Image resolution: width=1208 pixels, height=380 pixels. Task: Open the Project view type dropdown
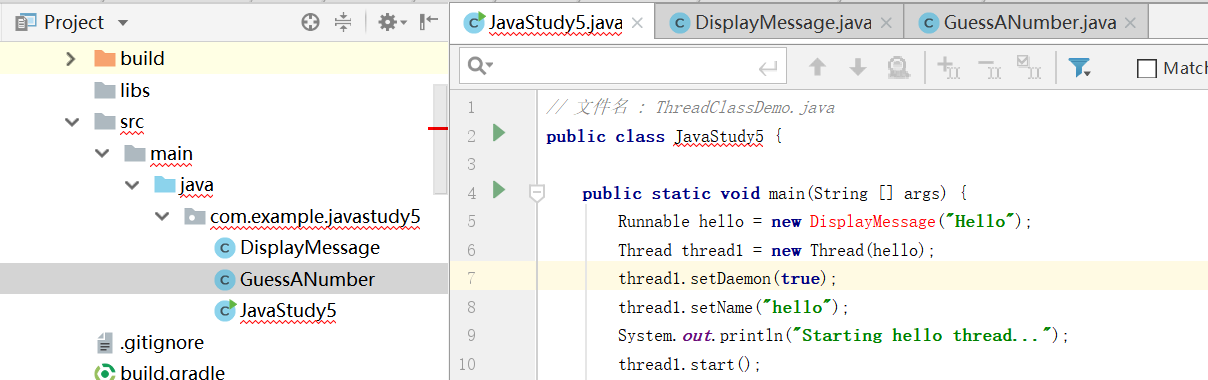pos(123,22)
